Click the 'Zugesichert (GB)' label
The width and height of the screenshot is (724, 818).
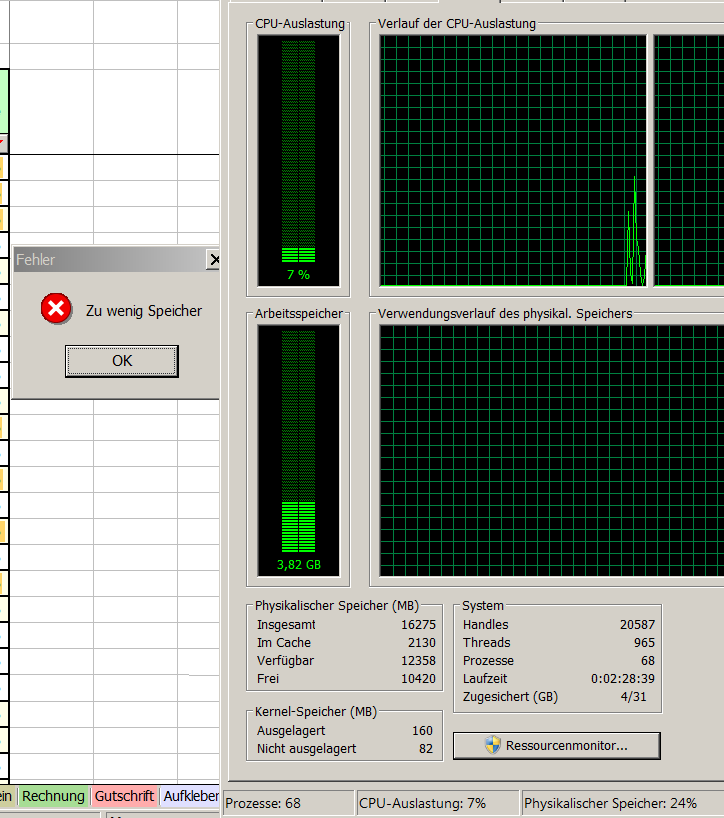coord(510,696)
